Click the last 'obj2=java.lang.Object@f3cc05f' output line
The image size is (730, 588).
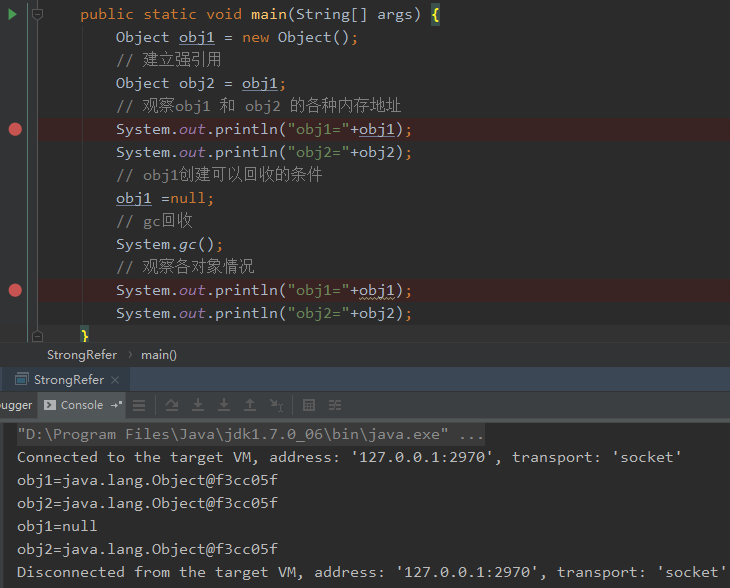[147, 549]
